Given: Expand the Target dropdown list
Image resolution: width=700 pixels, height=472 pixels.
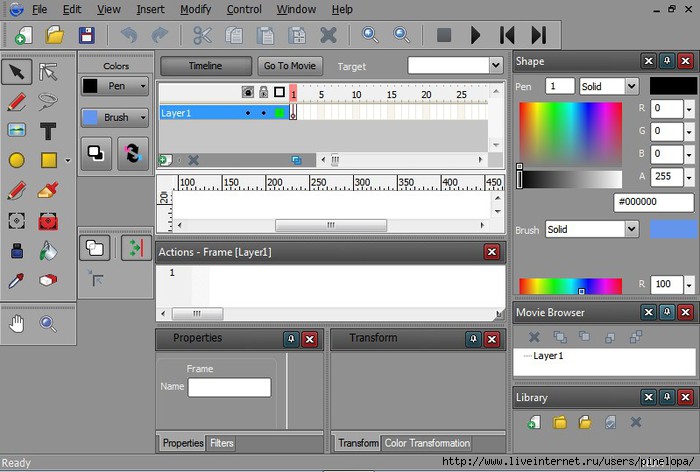Looking at the screenshot, I should coord(495,65).
